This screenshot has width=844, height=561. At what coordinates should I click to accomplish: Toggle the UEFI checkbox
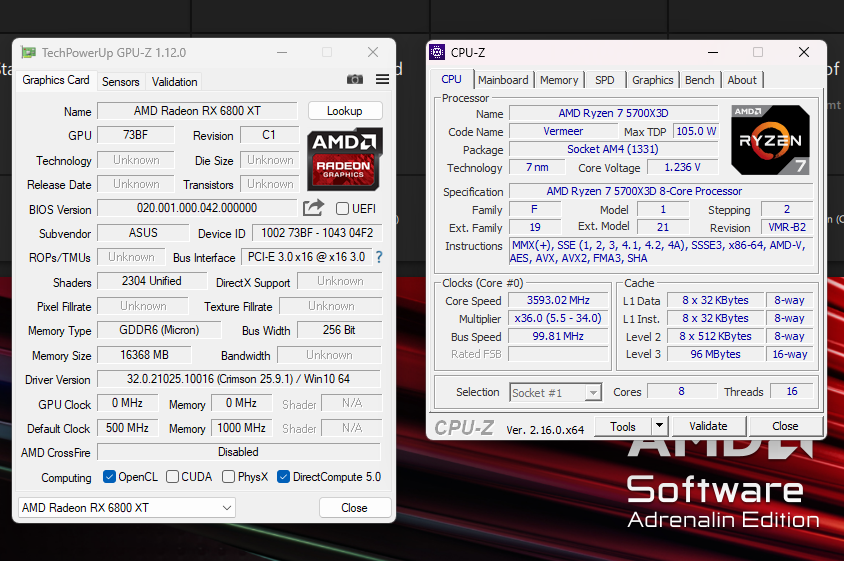coord(342,208)
